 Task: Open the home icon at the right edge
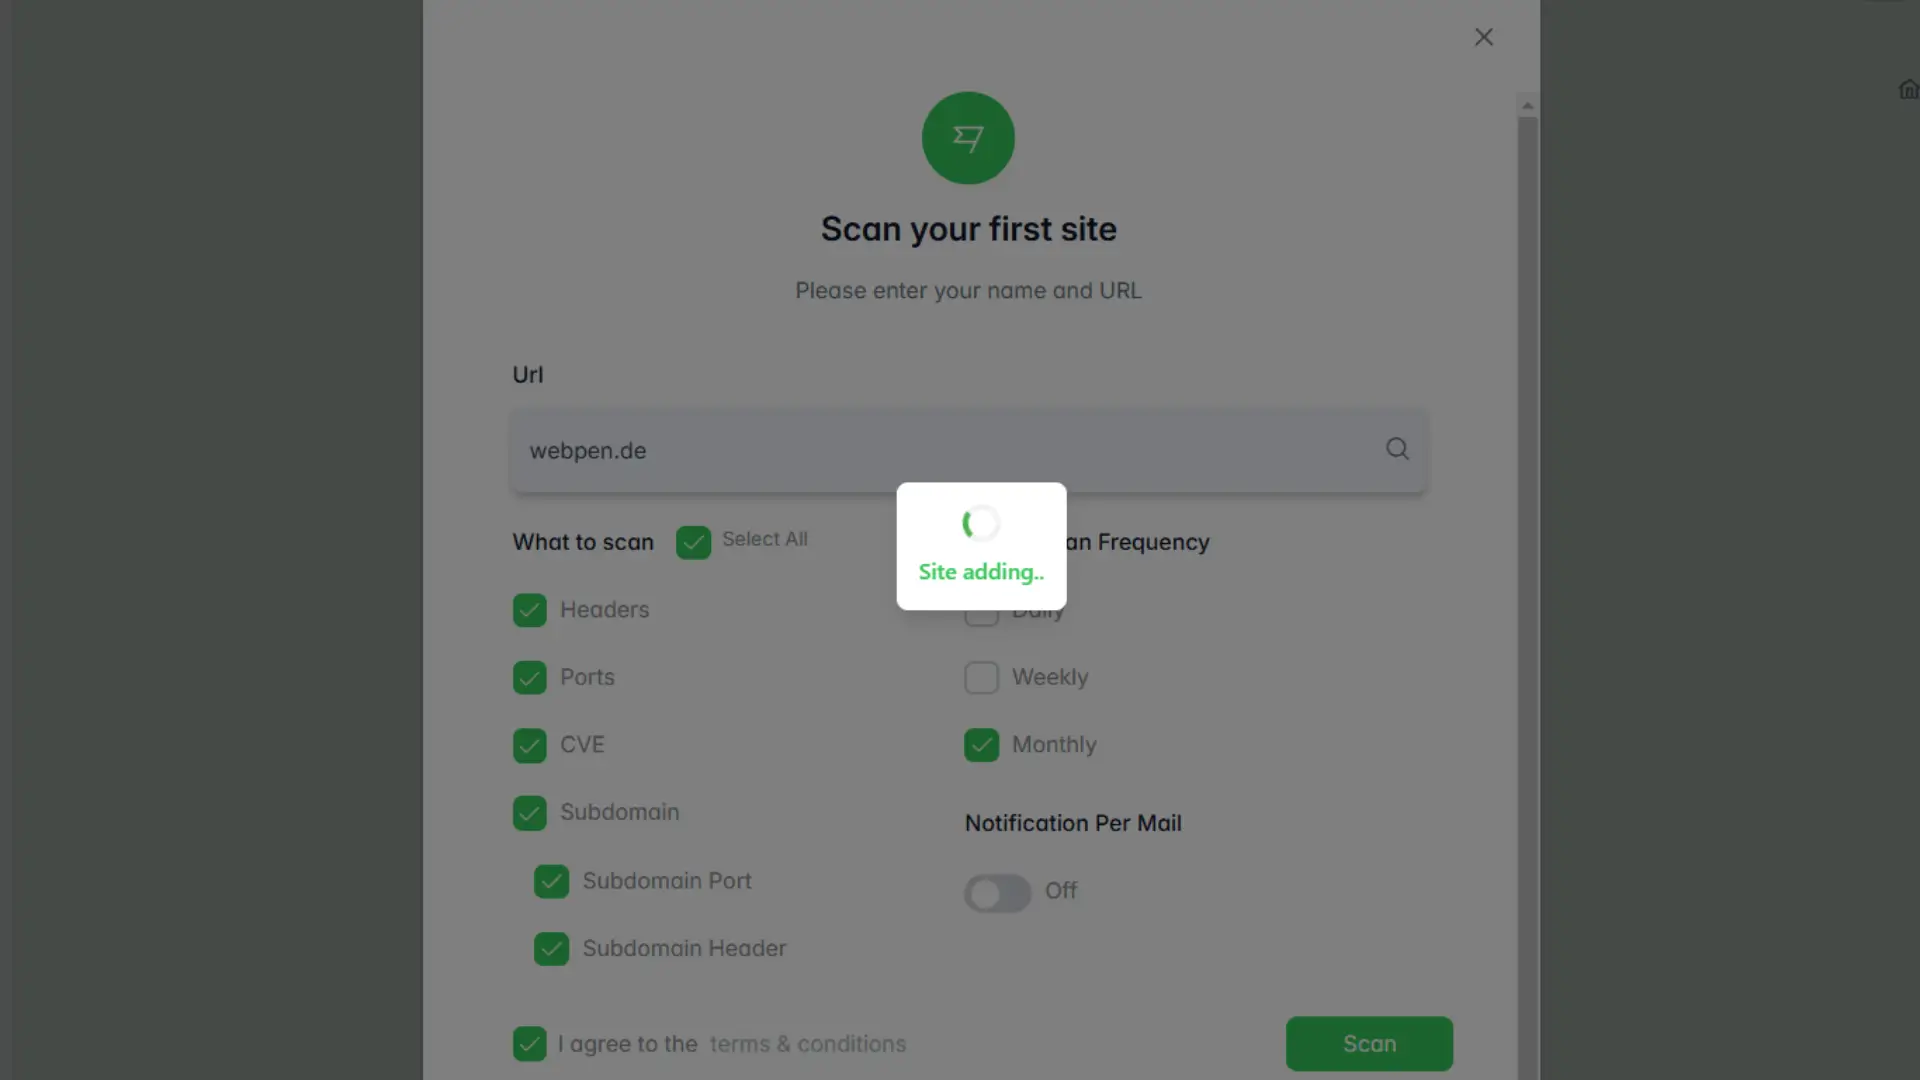[1908, 90]
